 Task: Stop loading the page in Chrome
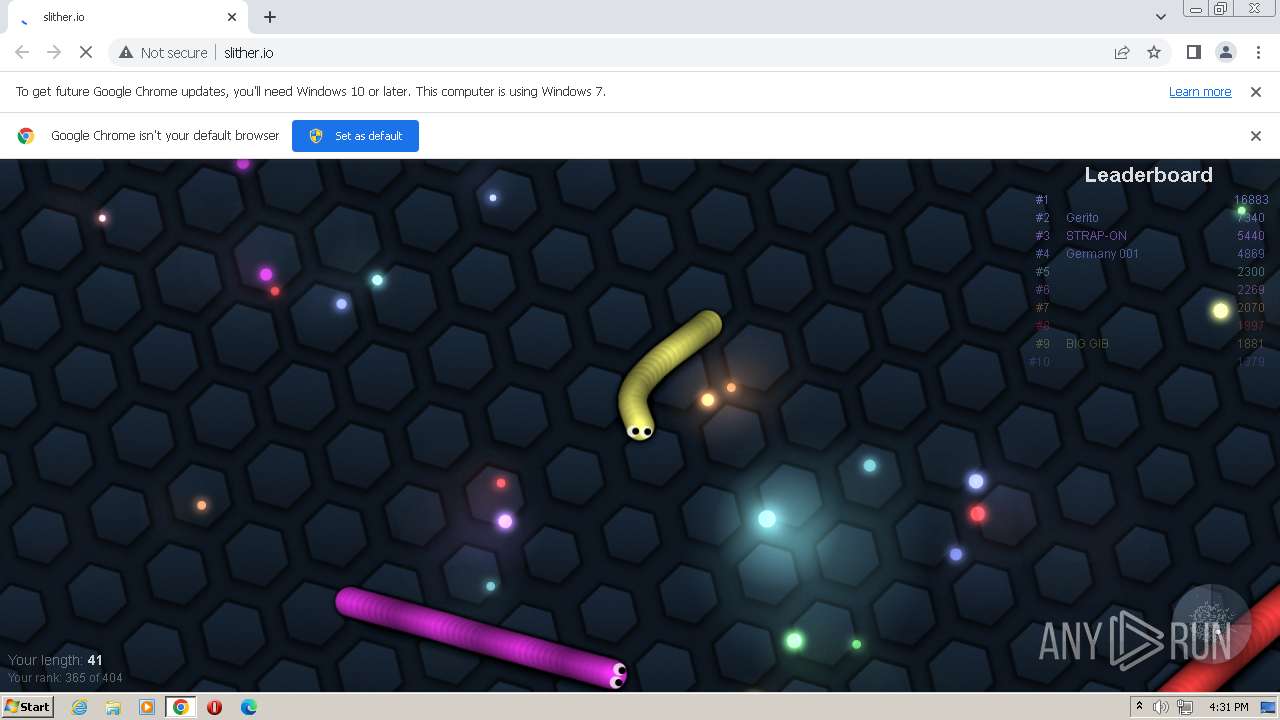point(86,52)
